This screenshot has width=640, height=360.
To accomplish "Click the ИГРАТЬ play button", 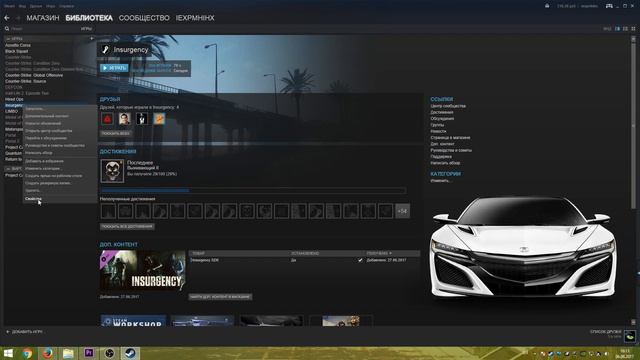I will [114, 68].
